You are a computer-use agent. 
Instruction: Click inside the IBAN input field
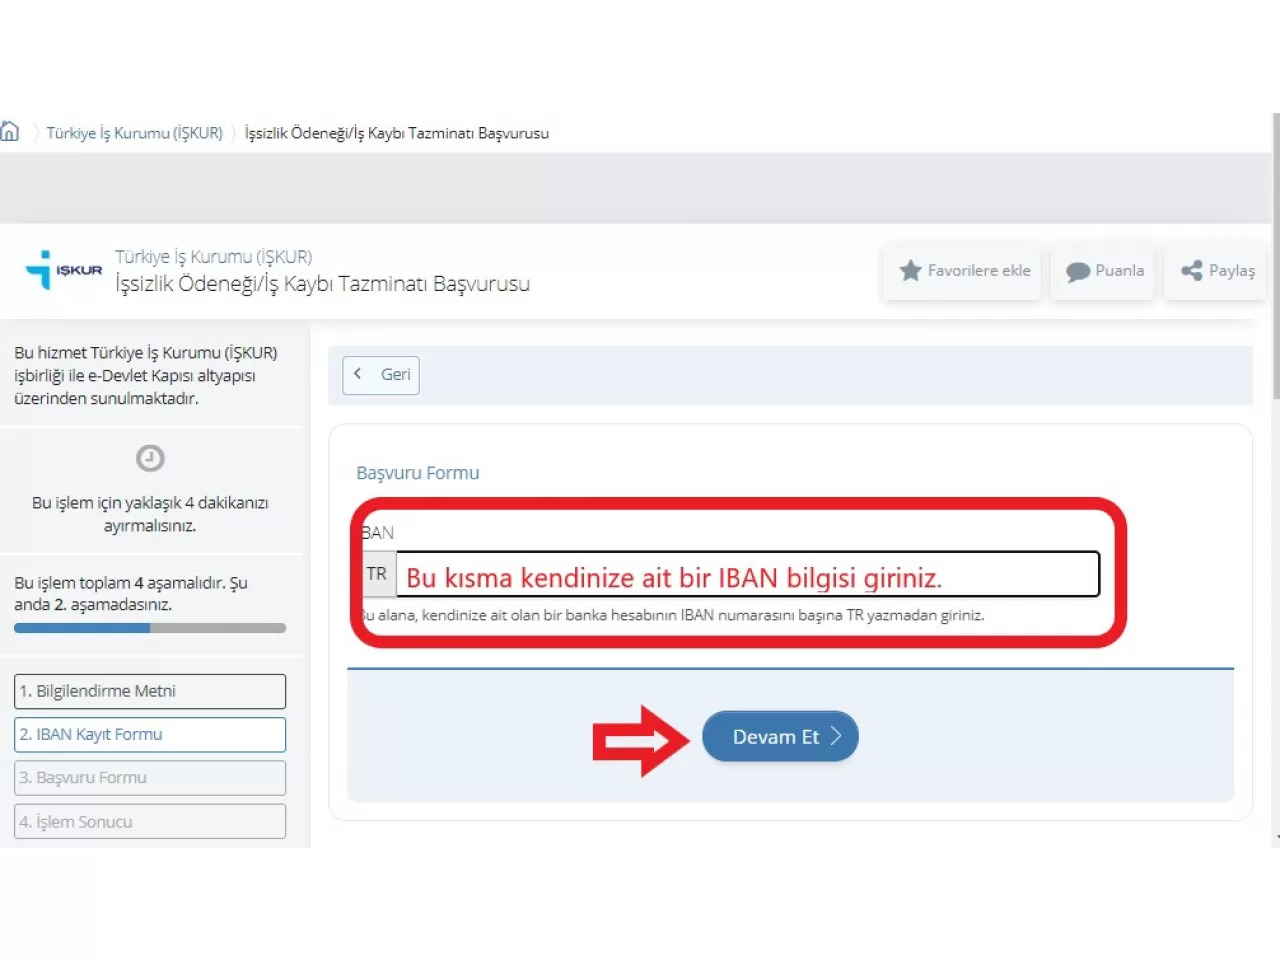click(x=747, y=574)
